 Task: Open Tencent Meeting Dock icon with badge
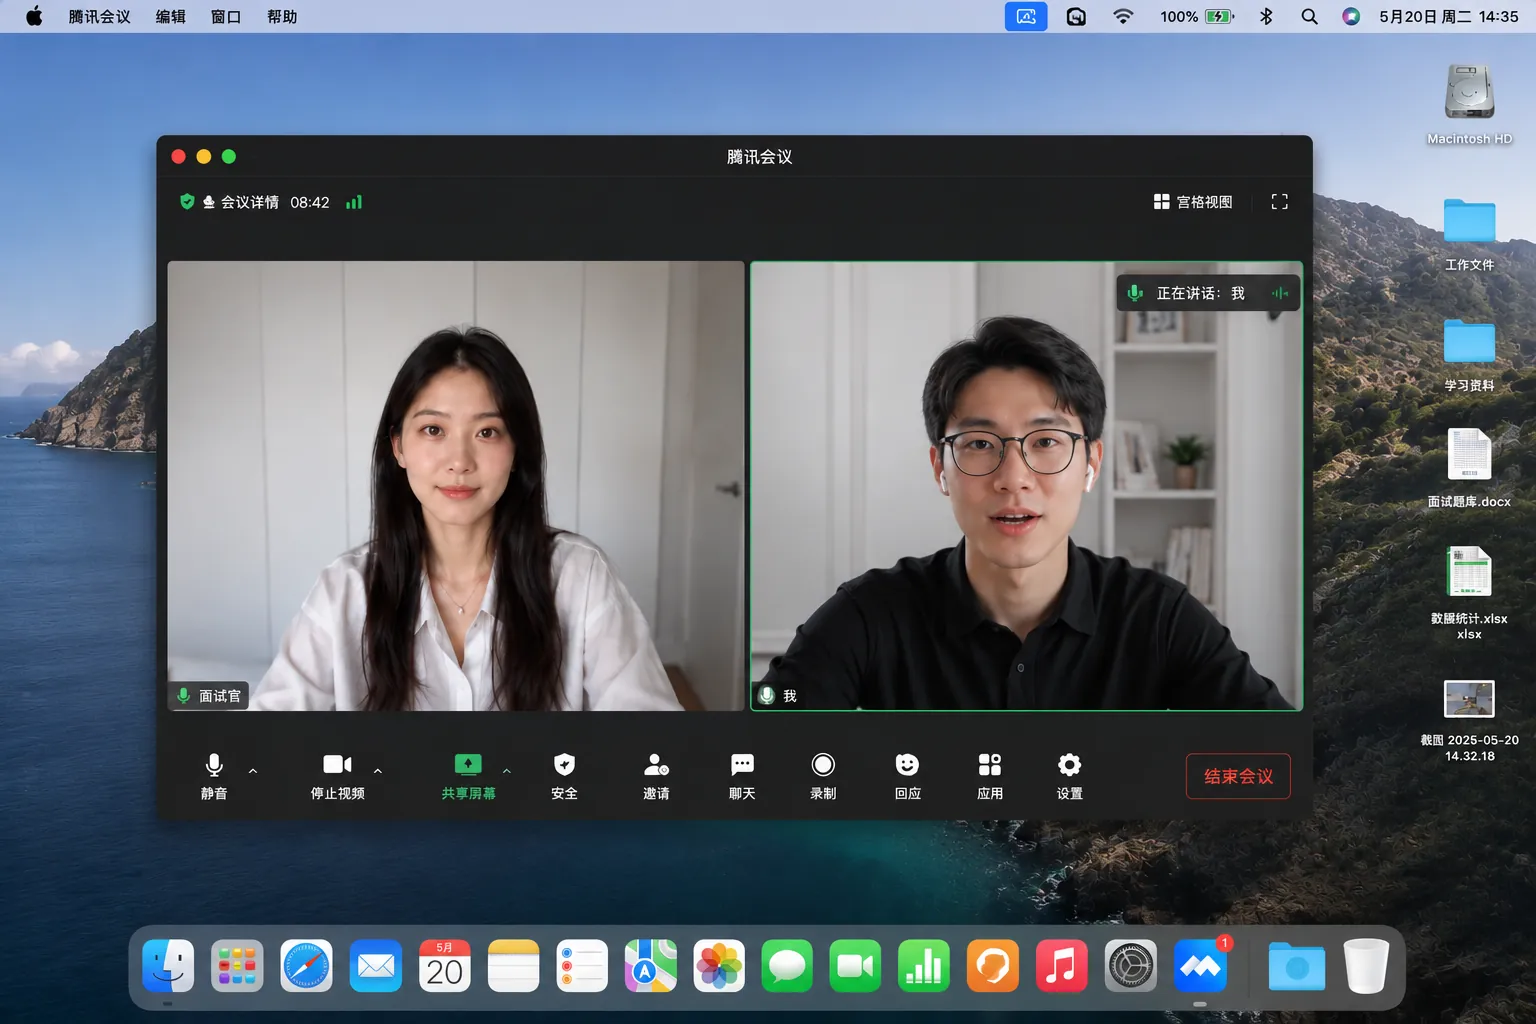pyautogui.click(x=1200, y=966)
